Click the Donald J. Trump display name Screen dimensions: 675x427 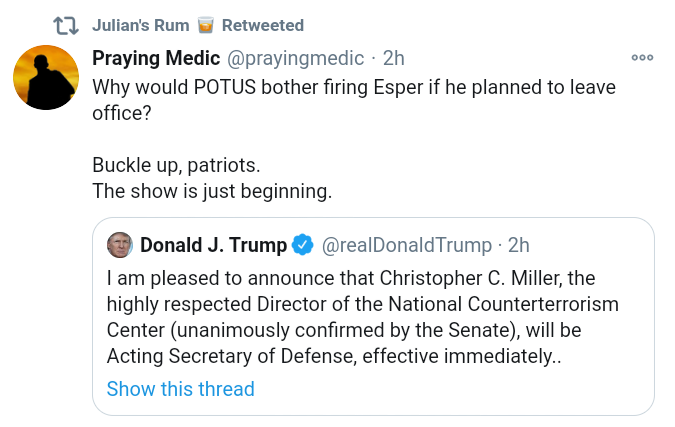[x=213, y=245]
